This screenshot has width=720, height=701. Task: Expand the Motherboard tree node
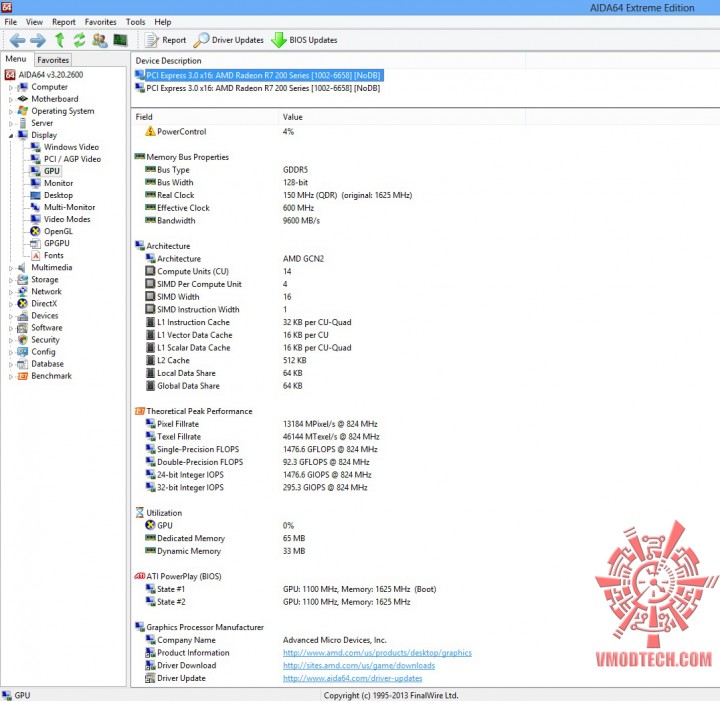coord(11,99)
